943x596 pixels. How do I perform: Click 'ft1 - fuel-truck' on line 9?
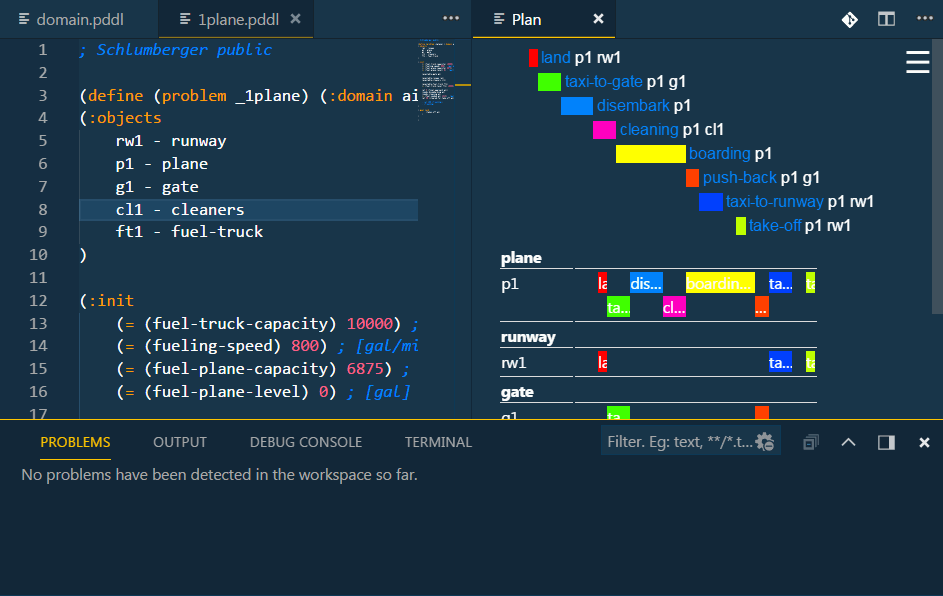(x=189, y=232)
